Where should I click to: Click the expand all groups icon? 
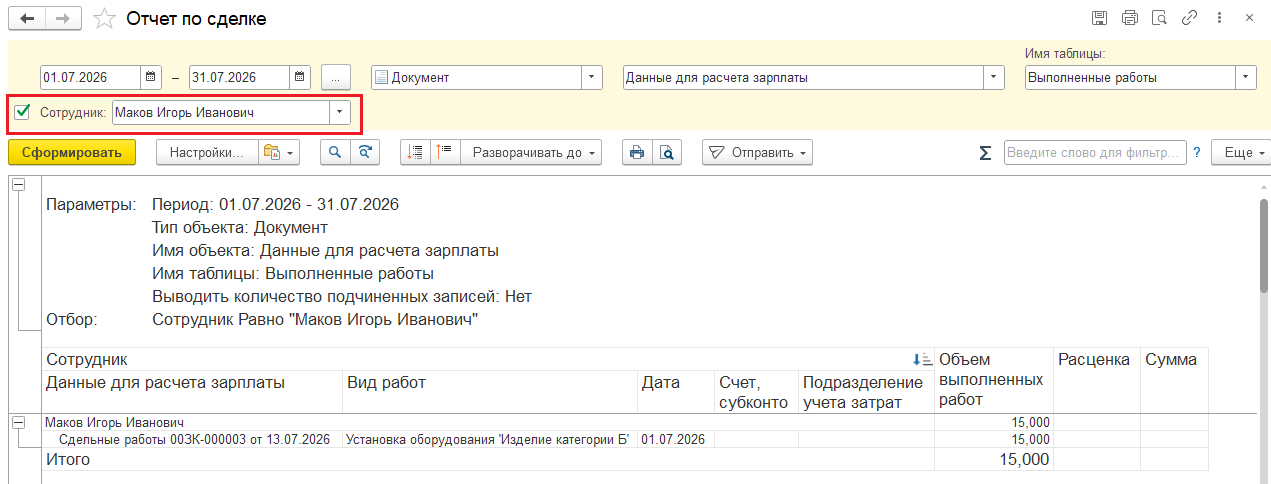446,152
